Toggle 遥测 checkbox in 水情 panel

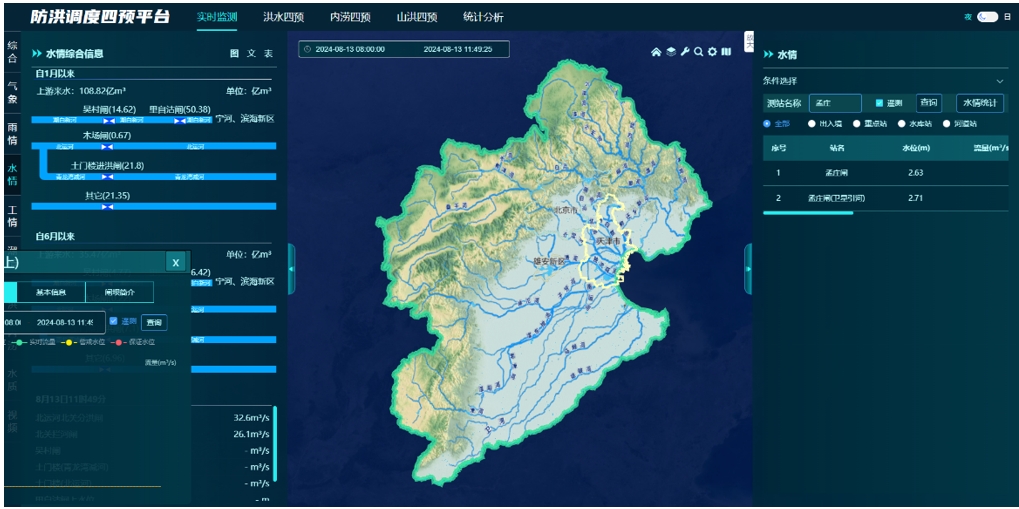(x=879, y=103)
